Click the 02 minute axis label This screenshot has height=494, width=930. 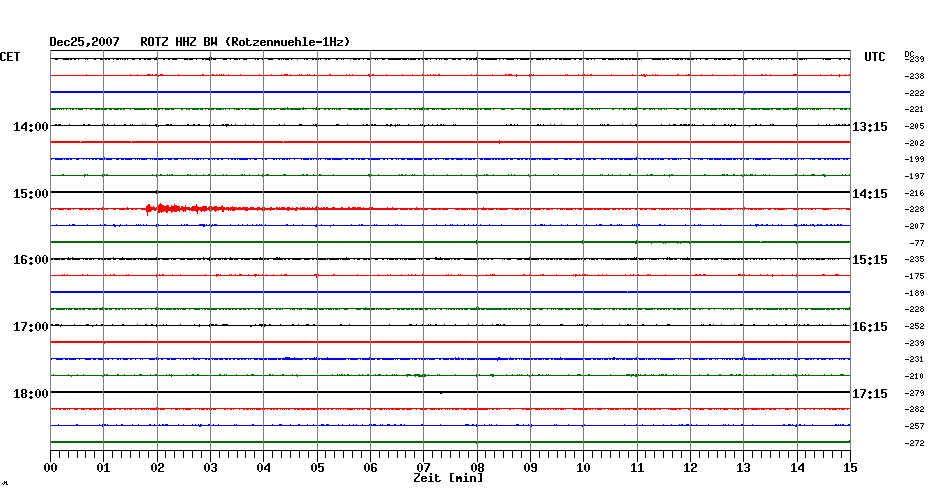(x=157, y=468)
